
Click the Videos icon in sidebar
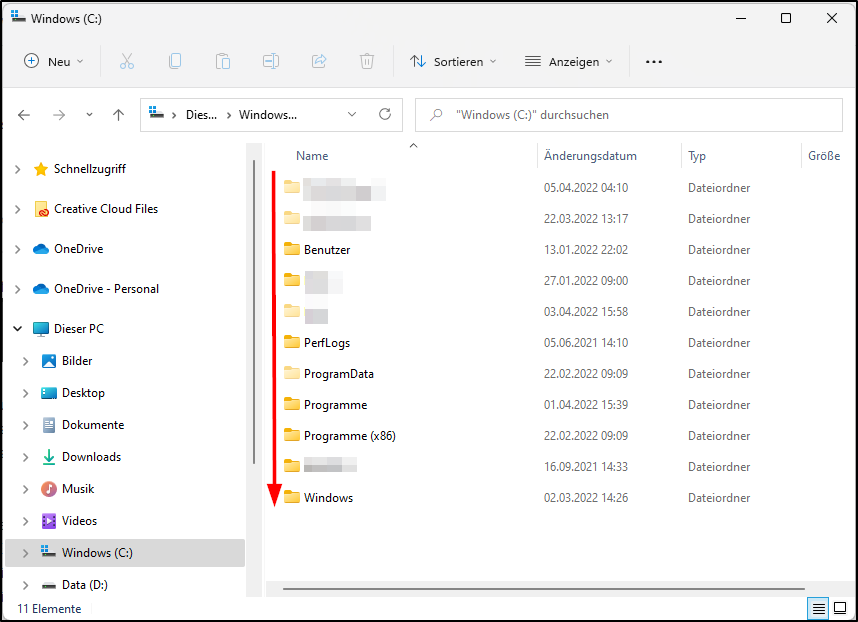[49, 521]
